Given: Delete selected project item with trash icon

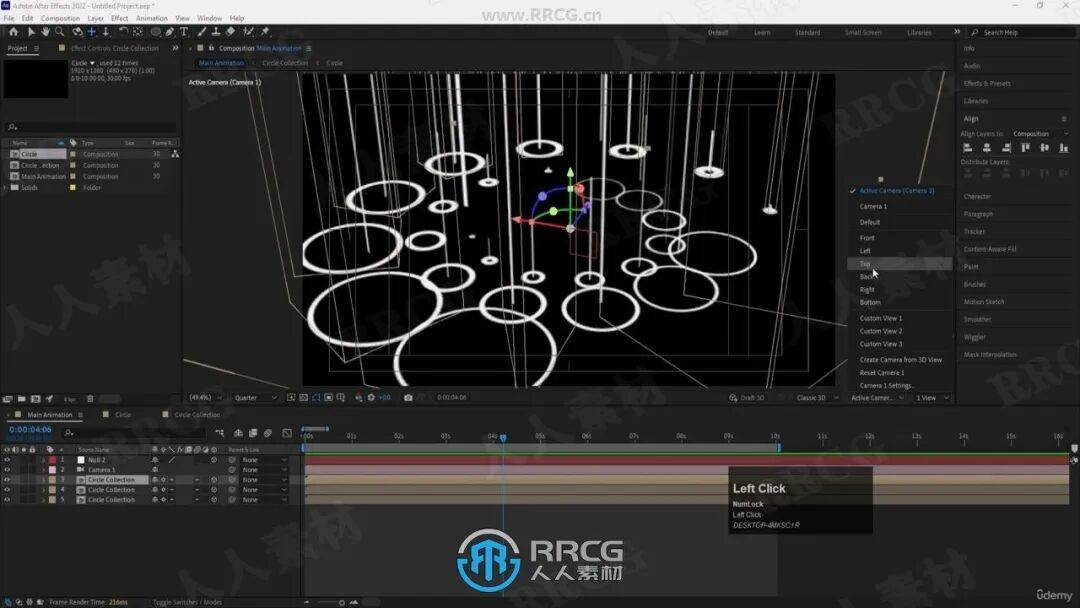Looking at the screenshot, I should (x=90, y=398).
